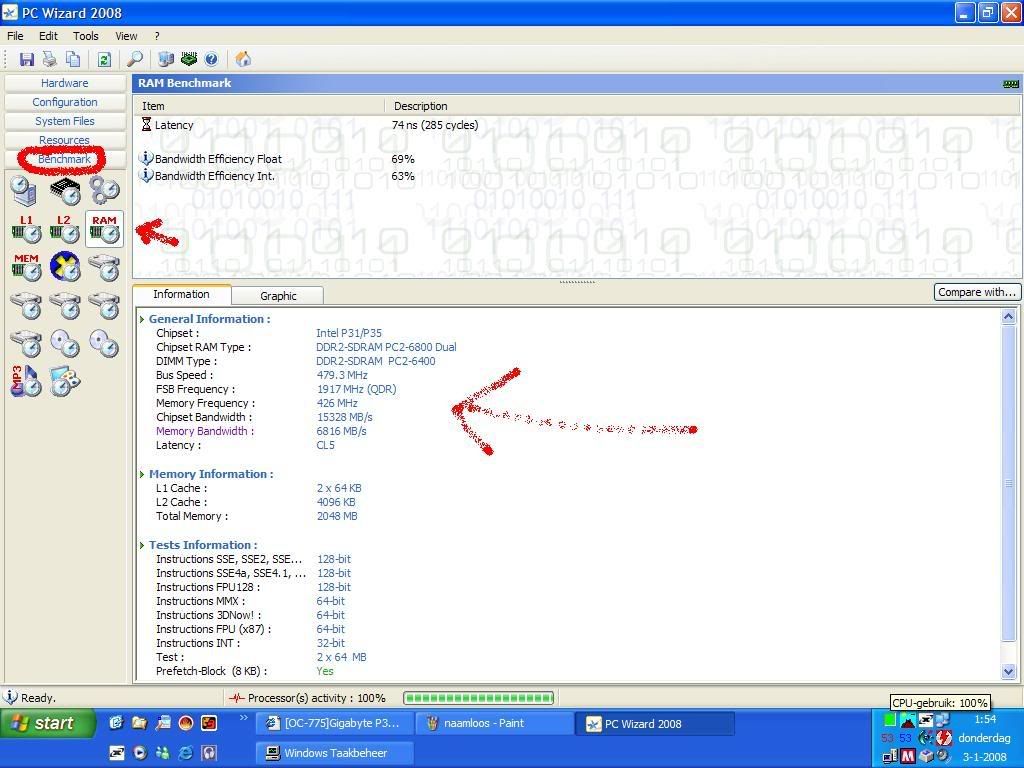This screenshot has width=1024, height=768.
Task: Click the FSB Frequency value 1917 MHz (QDR)
Action: coord(357,389)
